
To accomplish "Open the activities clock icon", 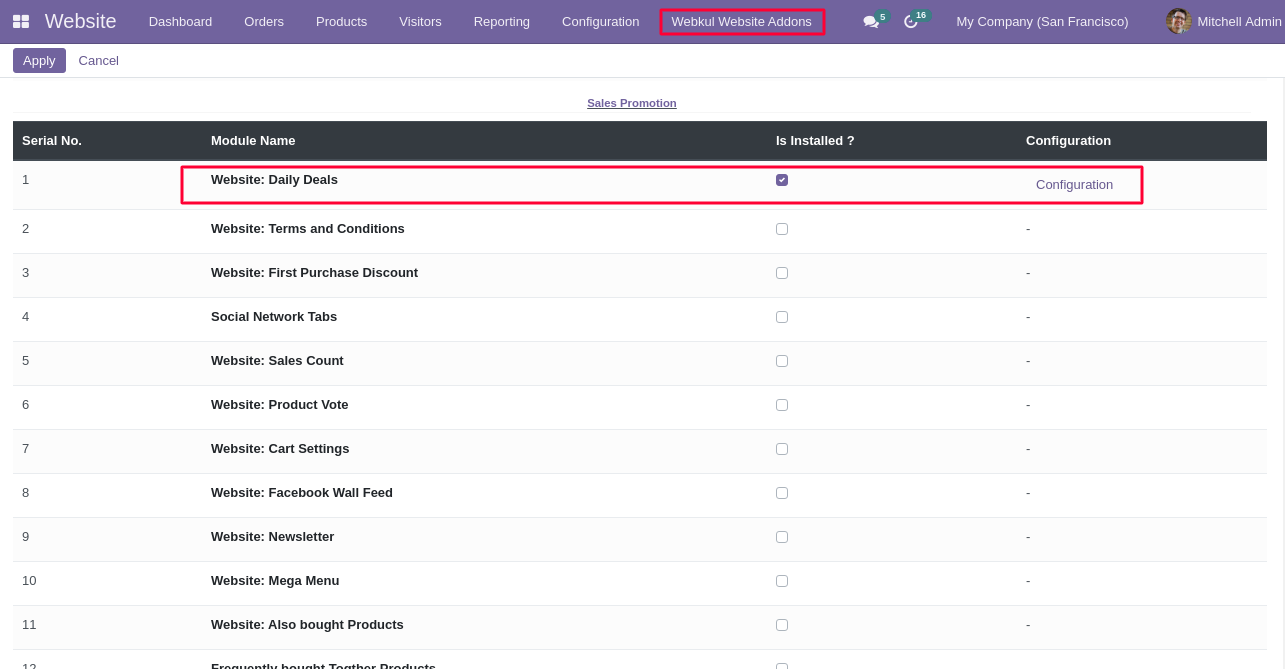I will (x=911, y=21).
